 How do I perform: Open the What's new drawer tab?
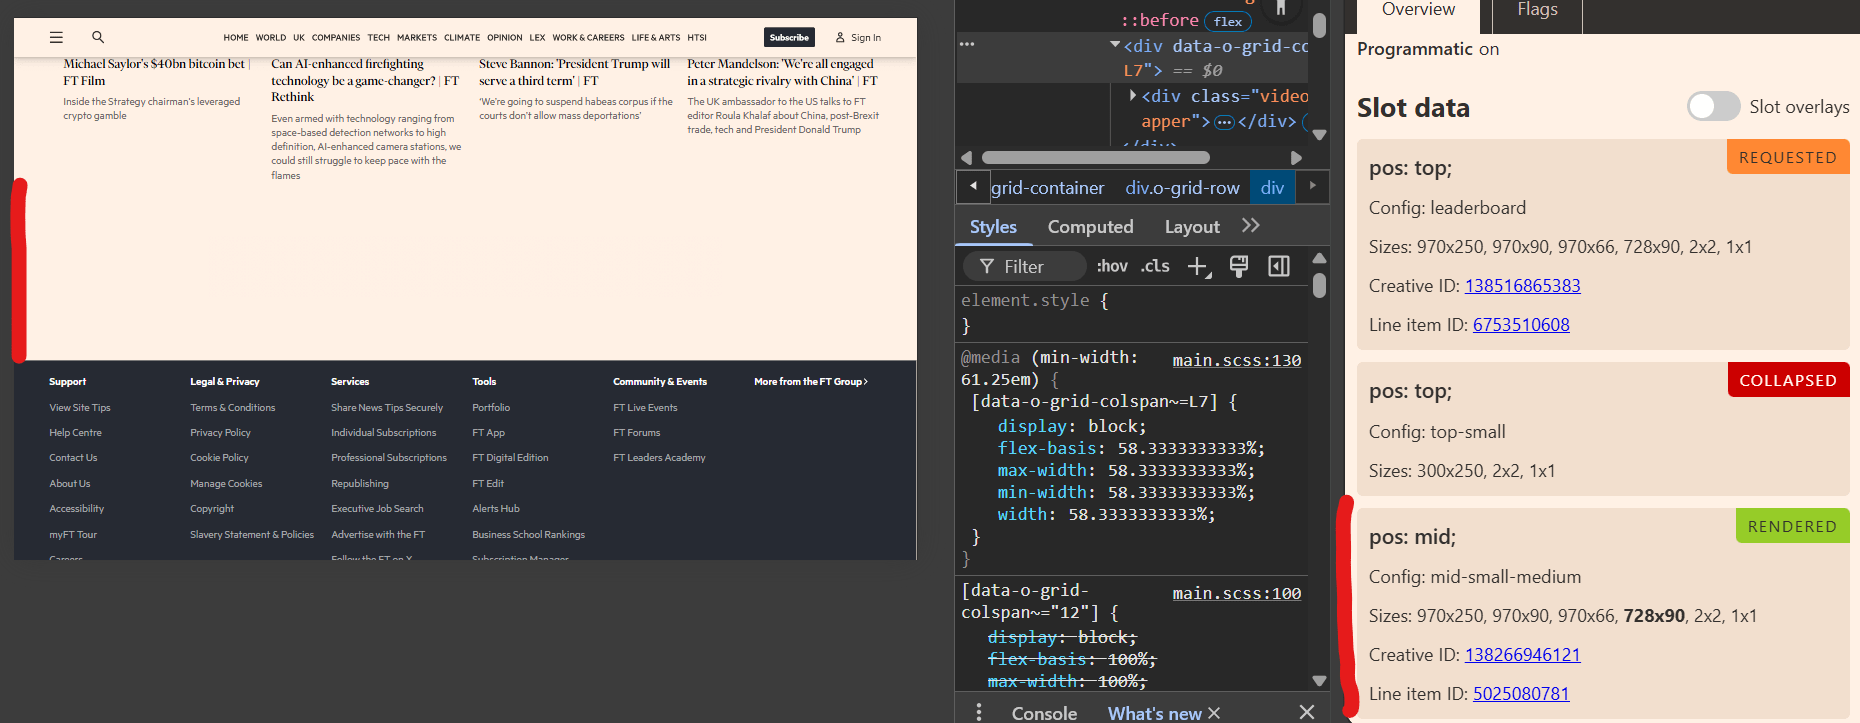pos(1155,713)
